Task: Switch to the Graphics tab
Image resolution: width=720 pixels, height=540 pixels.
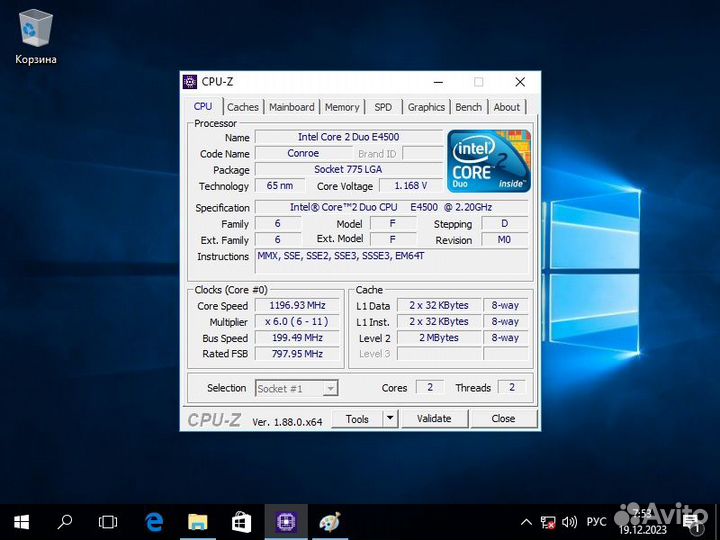Action: click(x=426, y=107)
